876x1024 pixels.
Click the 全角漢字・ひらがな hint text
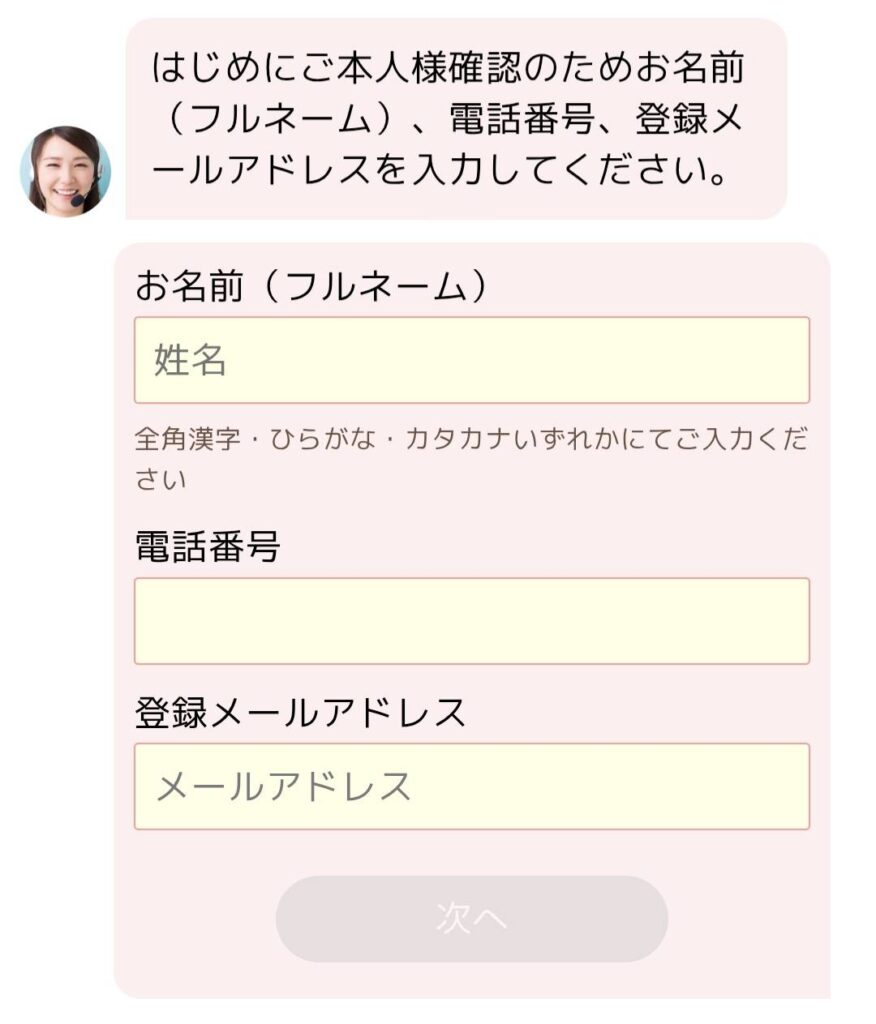pyautogui.click(x=472, y=458)
